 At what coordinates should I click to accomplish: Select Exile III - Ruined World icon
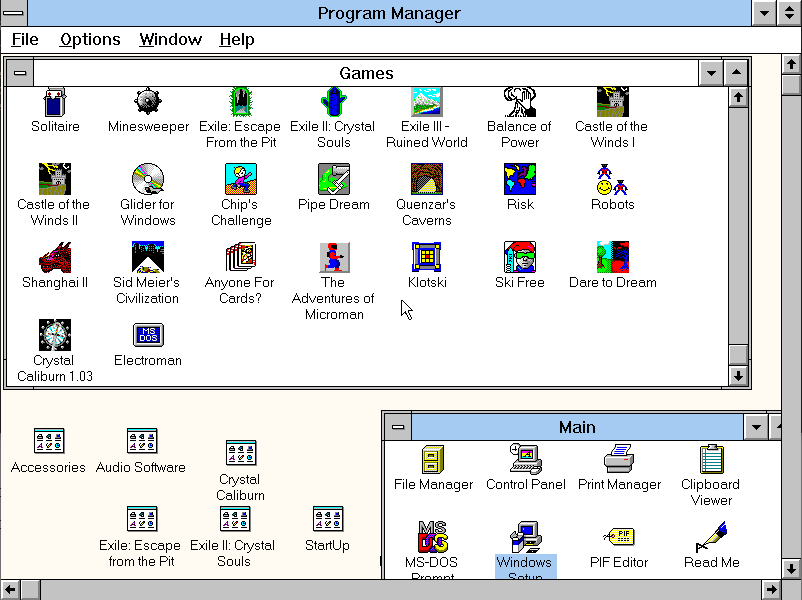click(427, 102)
